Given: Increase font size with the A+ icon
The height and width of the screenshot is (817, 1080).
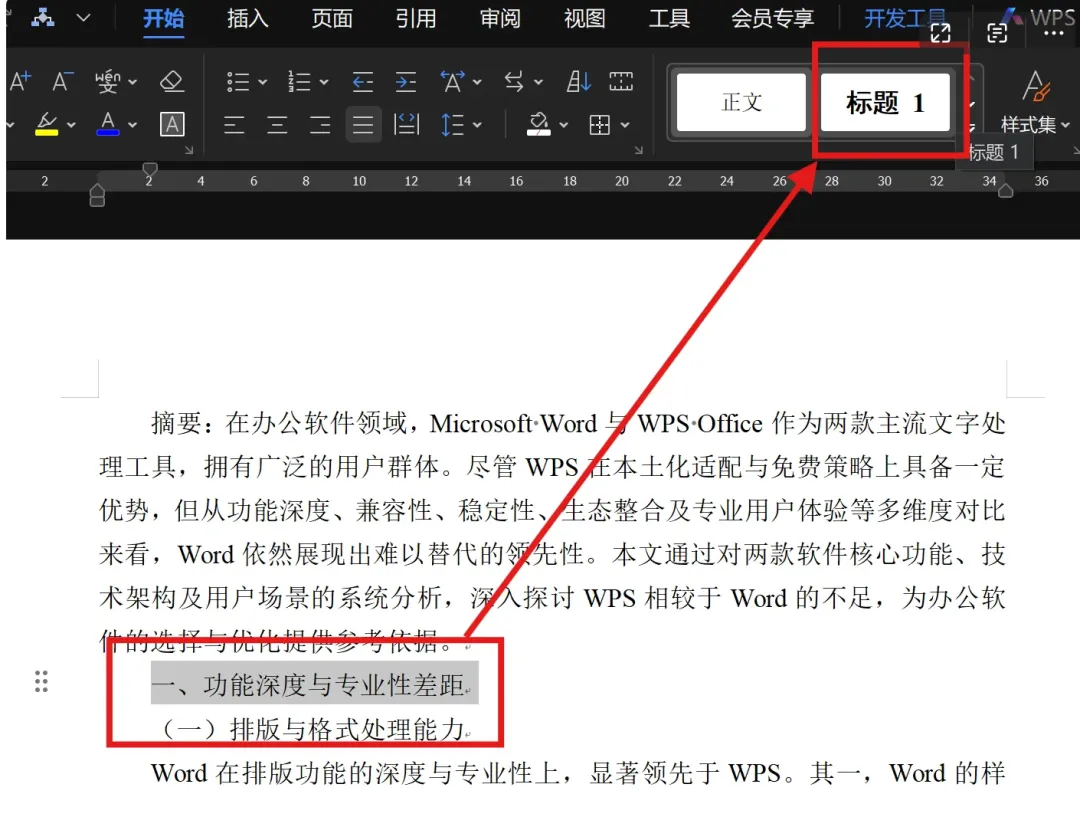Looking at the screenshot, I should 20,81.
